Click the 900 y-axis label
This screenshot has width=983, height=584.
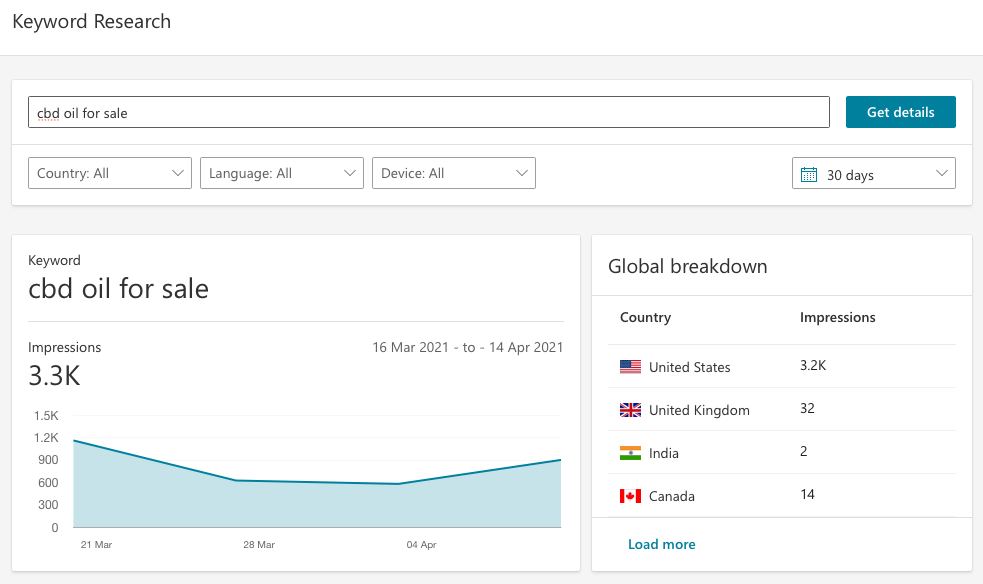pyautogui.click(x=48, y=460)
